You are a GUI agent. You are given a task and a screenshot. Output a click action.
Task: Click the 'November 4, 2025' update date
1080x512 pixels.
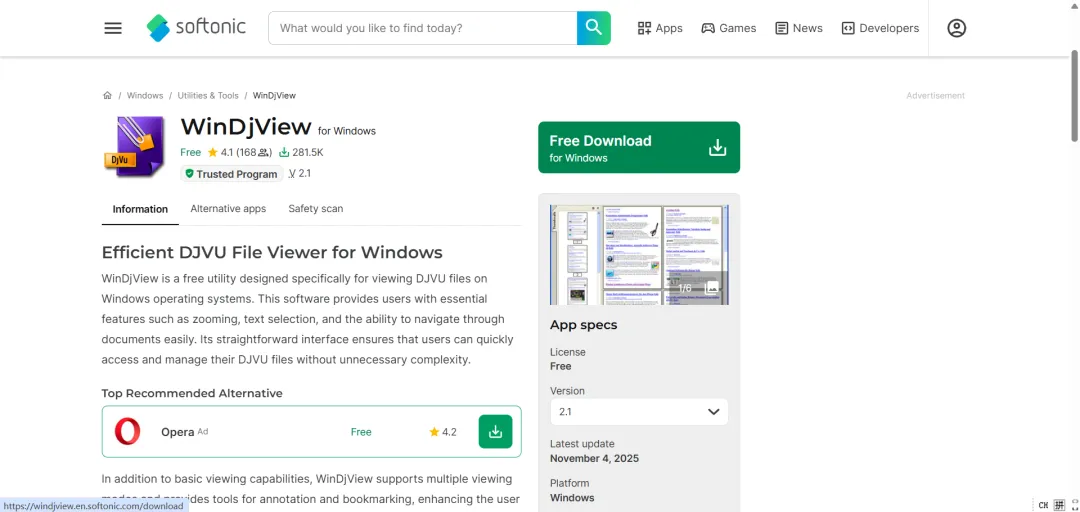tap(594, 459)
